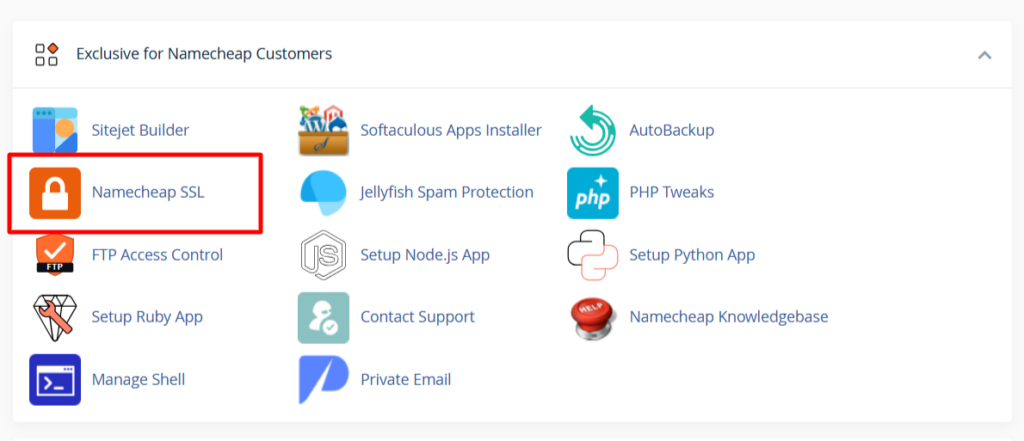This screenshot has height=441, width=1024.
Task: Click the section grid icon beside the heading
Action: point(47,54)
